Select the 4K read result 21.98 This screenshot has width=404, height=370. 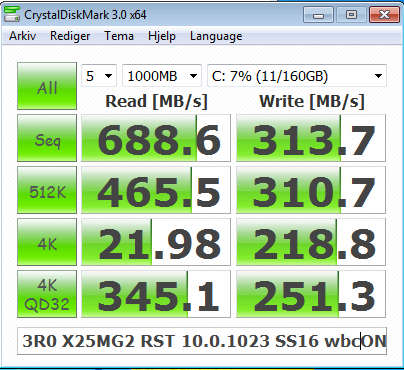(156, 242)
